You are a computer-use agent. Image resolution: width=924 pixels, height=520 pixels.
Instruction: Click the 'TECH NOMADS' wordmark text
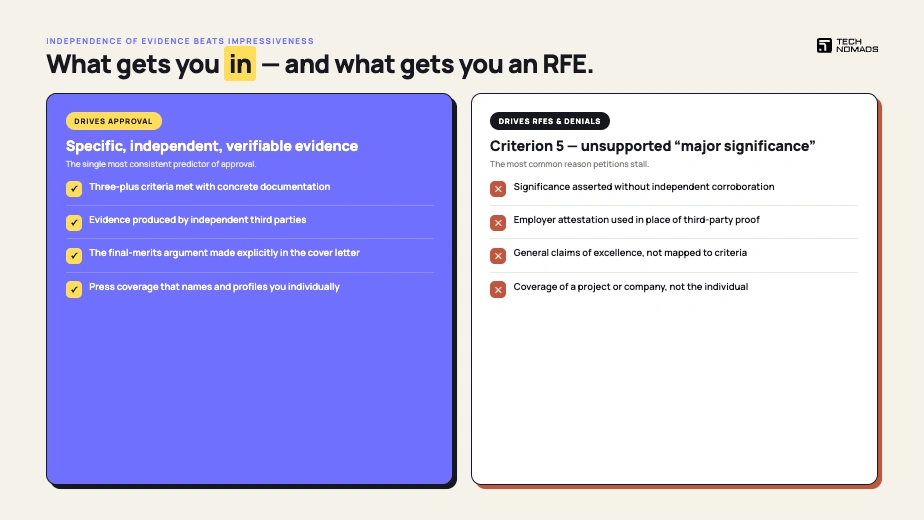(857, 45)
